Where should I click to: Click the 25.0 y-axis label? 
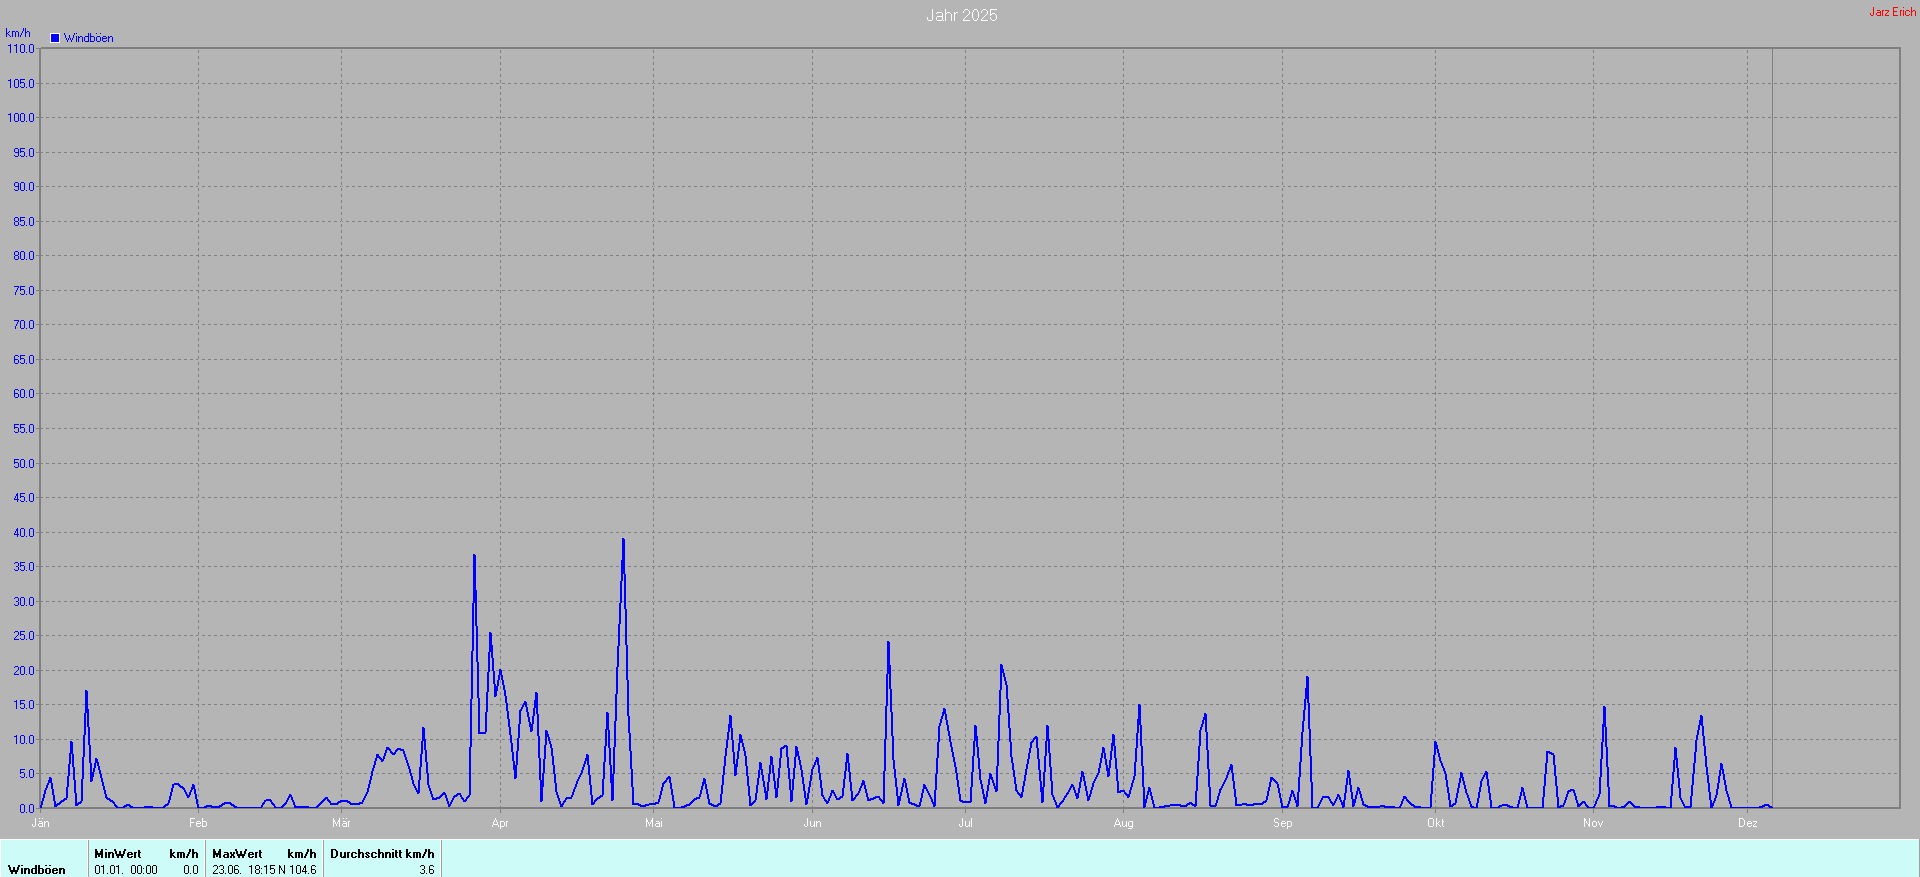point(24,636)
